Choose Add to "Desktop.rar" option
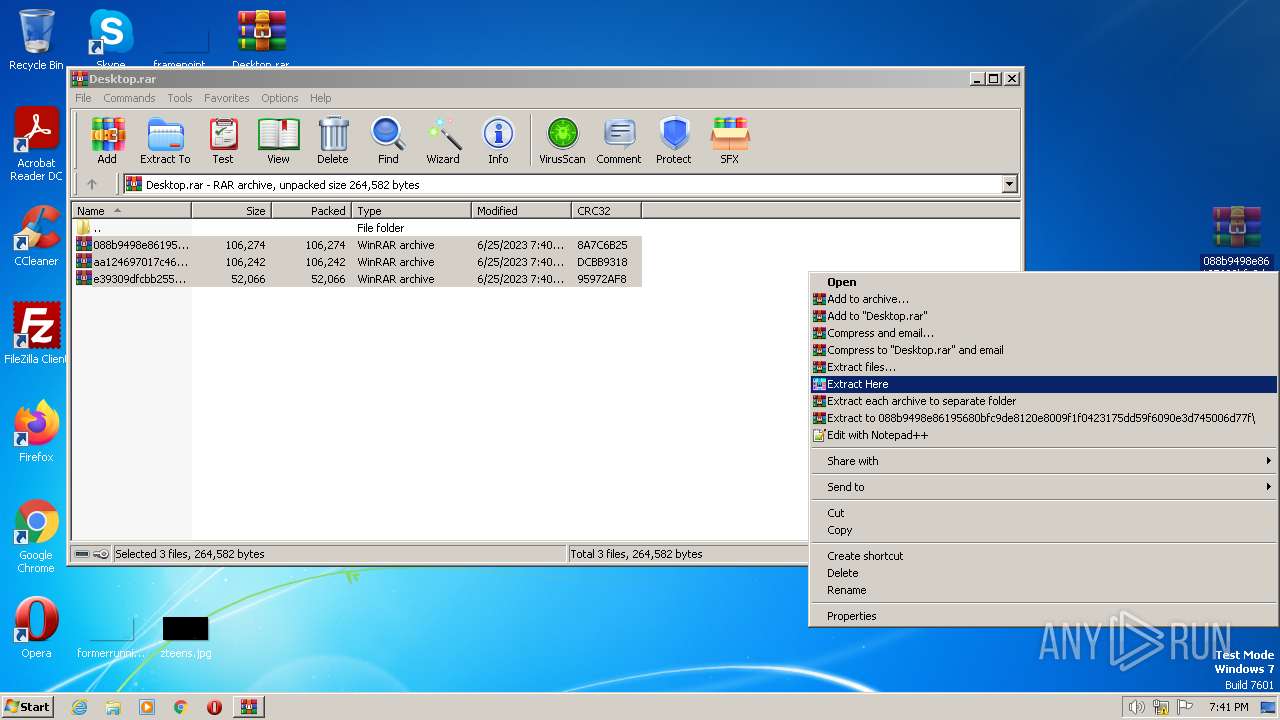 1044,316
